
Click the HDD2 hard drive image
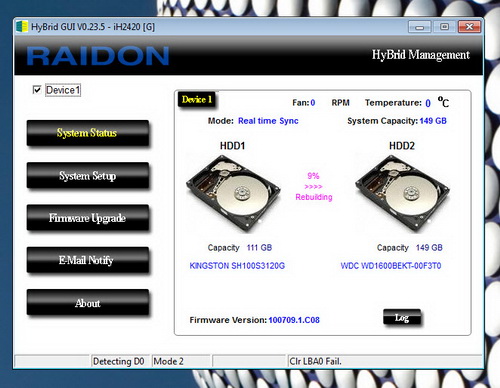402,193
